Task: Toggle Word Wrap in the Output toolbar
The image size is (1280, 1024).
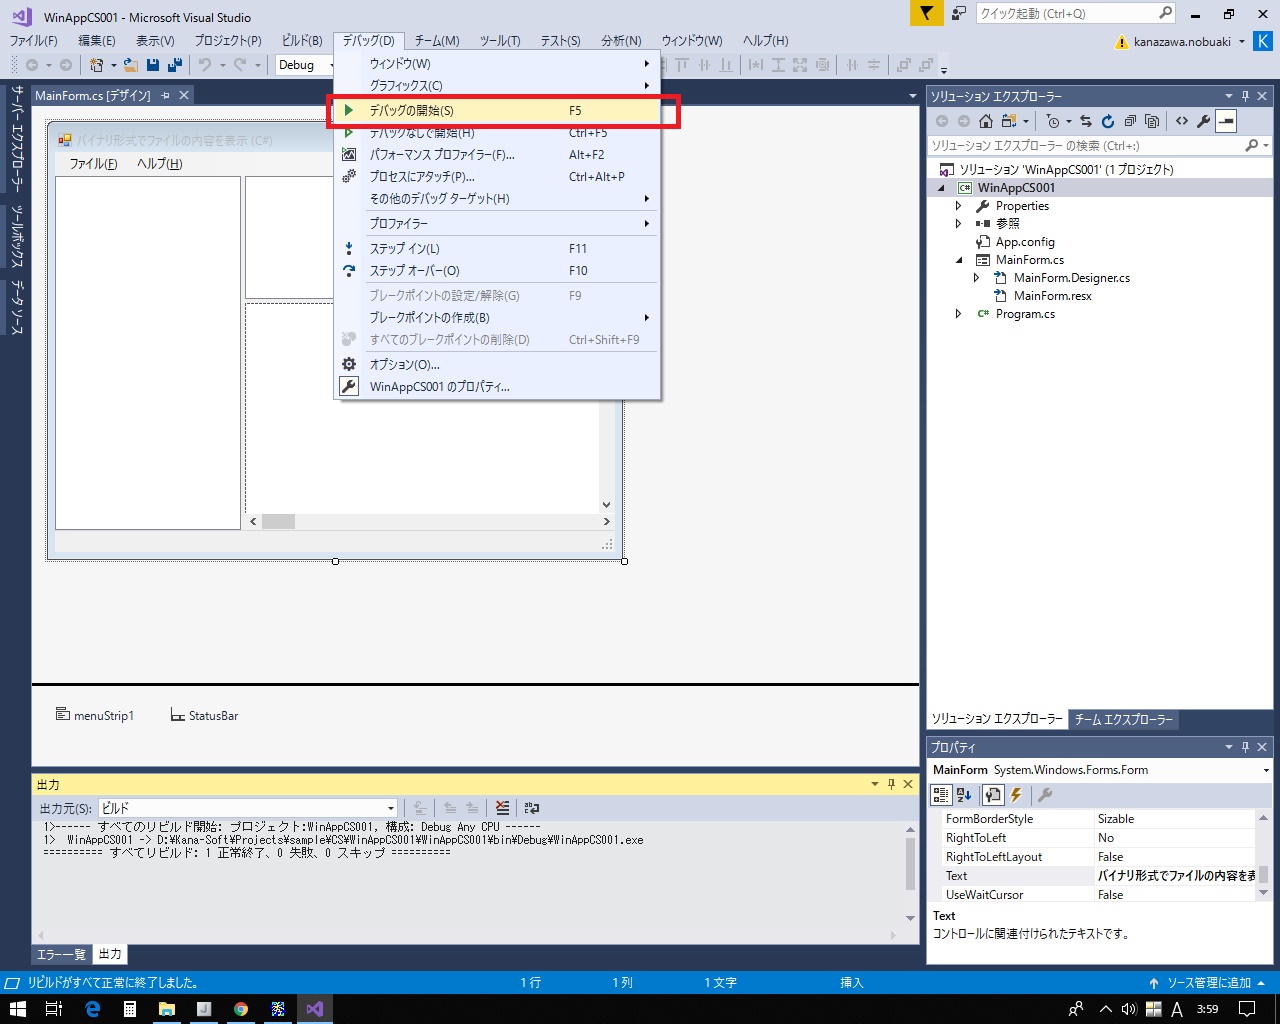Action: [532, 808]
